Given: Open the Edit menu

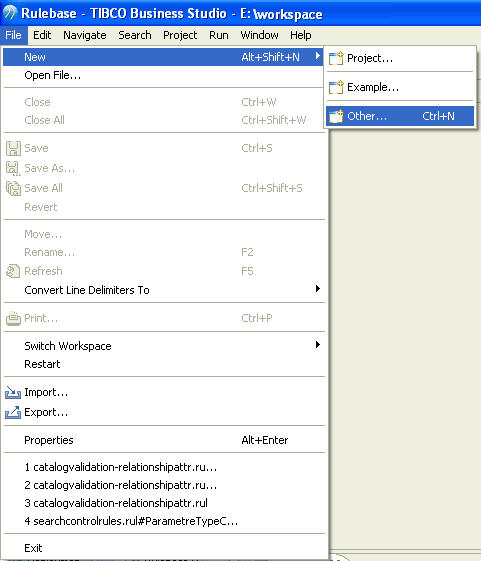Looking at the screenshot, I should [x=42, y=35].
